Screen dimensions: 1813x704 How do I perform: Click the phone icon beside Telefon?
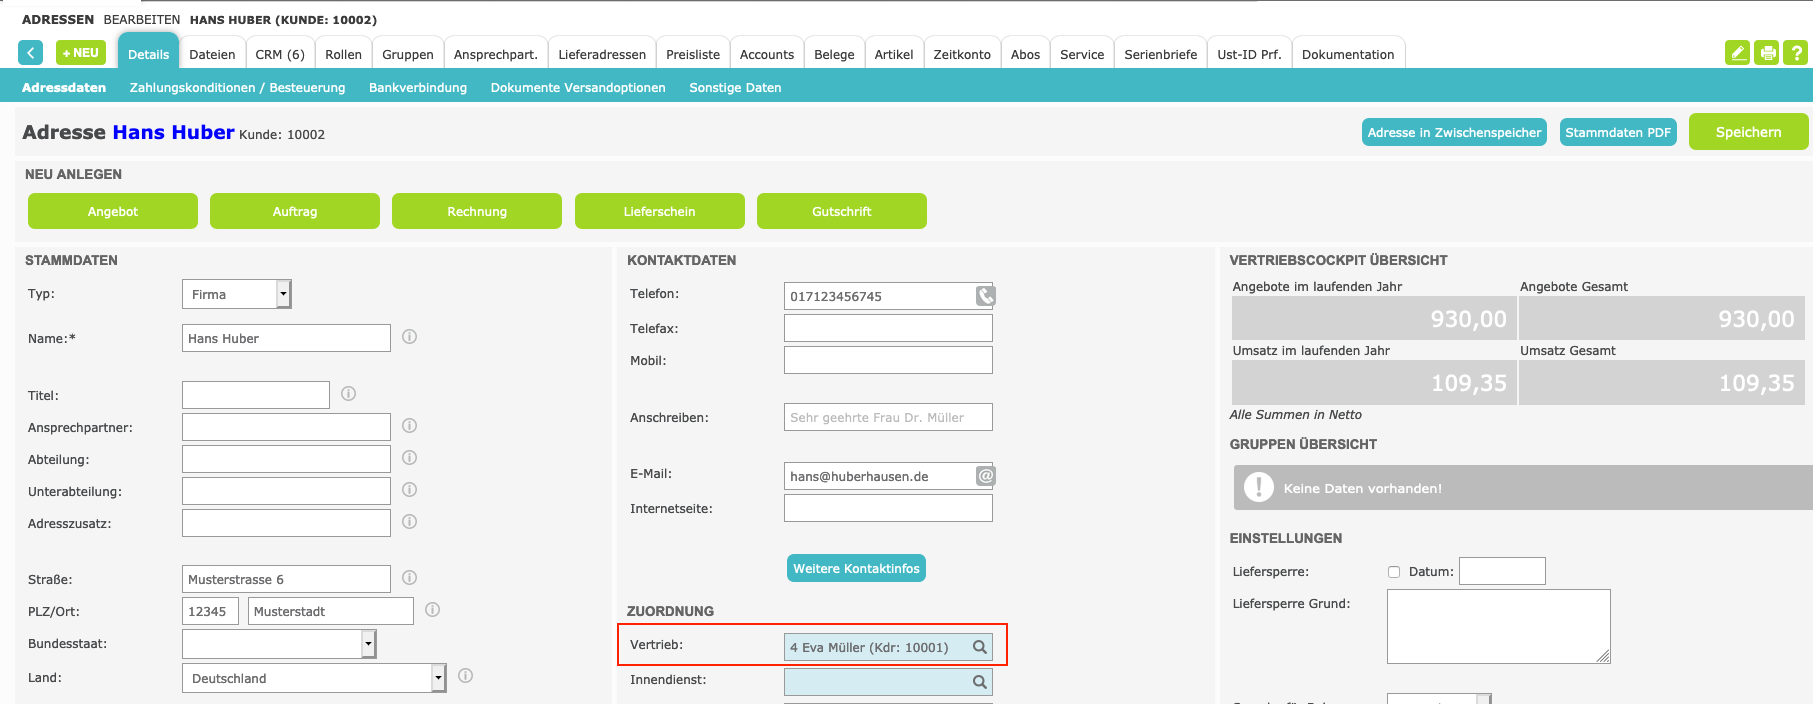coord(985,296)
